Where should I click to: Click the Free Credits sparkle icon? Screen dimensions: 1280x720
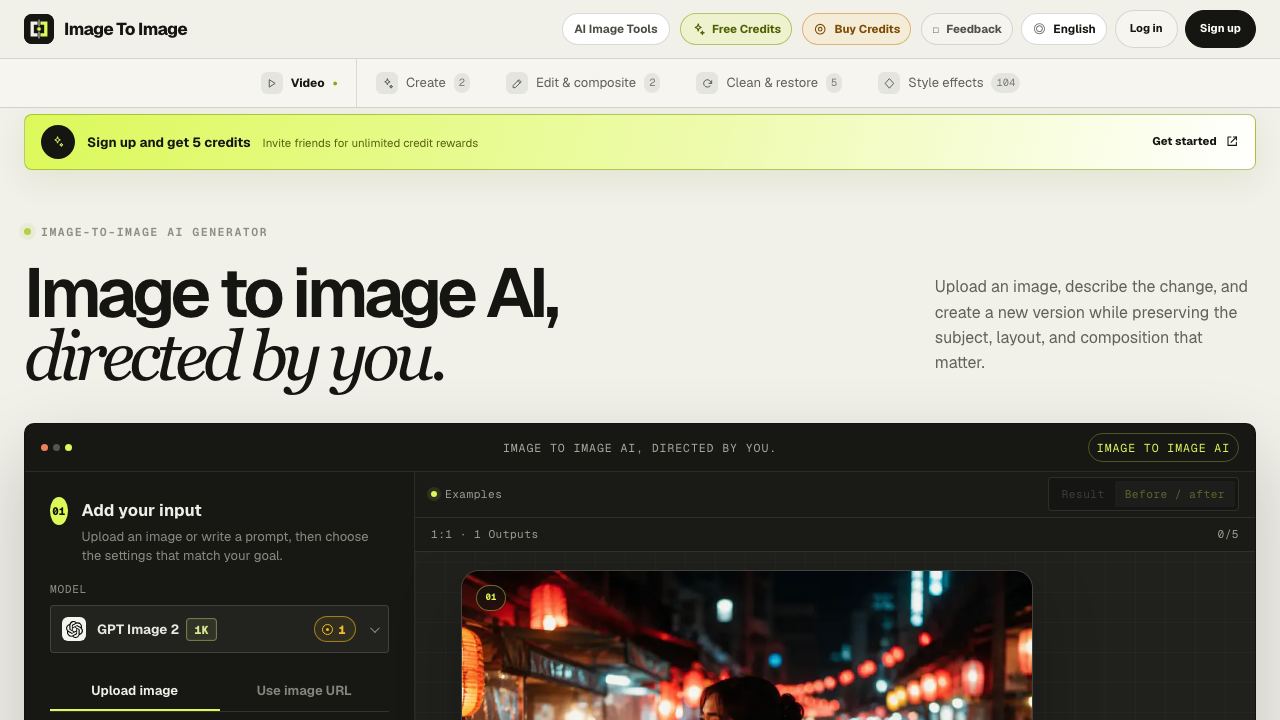[700, 29]
